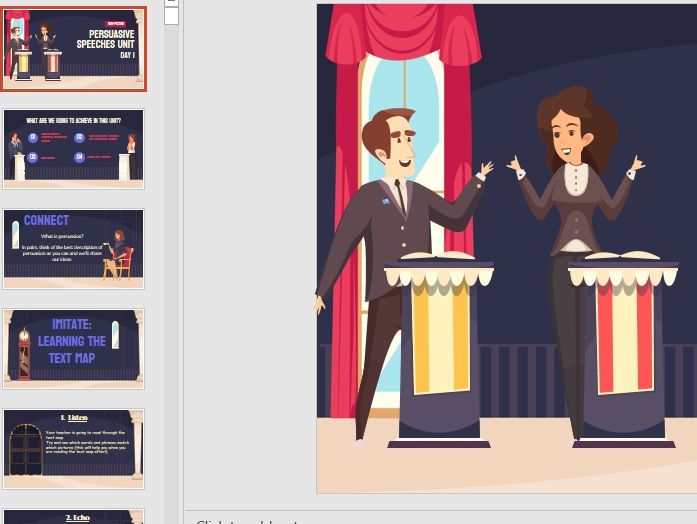Select the '1. Listen' slide thumbnail
697x524 pixels.
[73, 447]
